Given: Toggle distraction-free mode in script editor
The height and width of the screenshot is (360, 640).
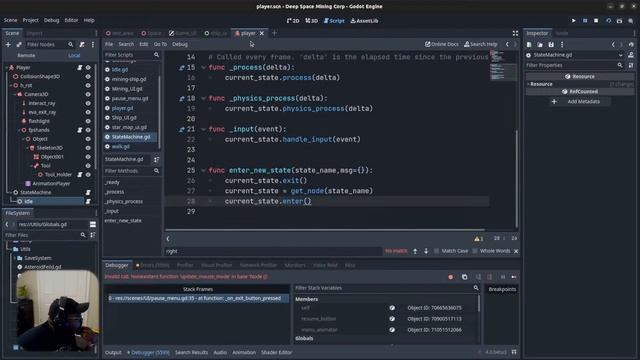Looking at the screenshot, I should click(515, 33).
